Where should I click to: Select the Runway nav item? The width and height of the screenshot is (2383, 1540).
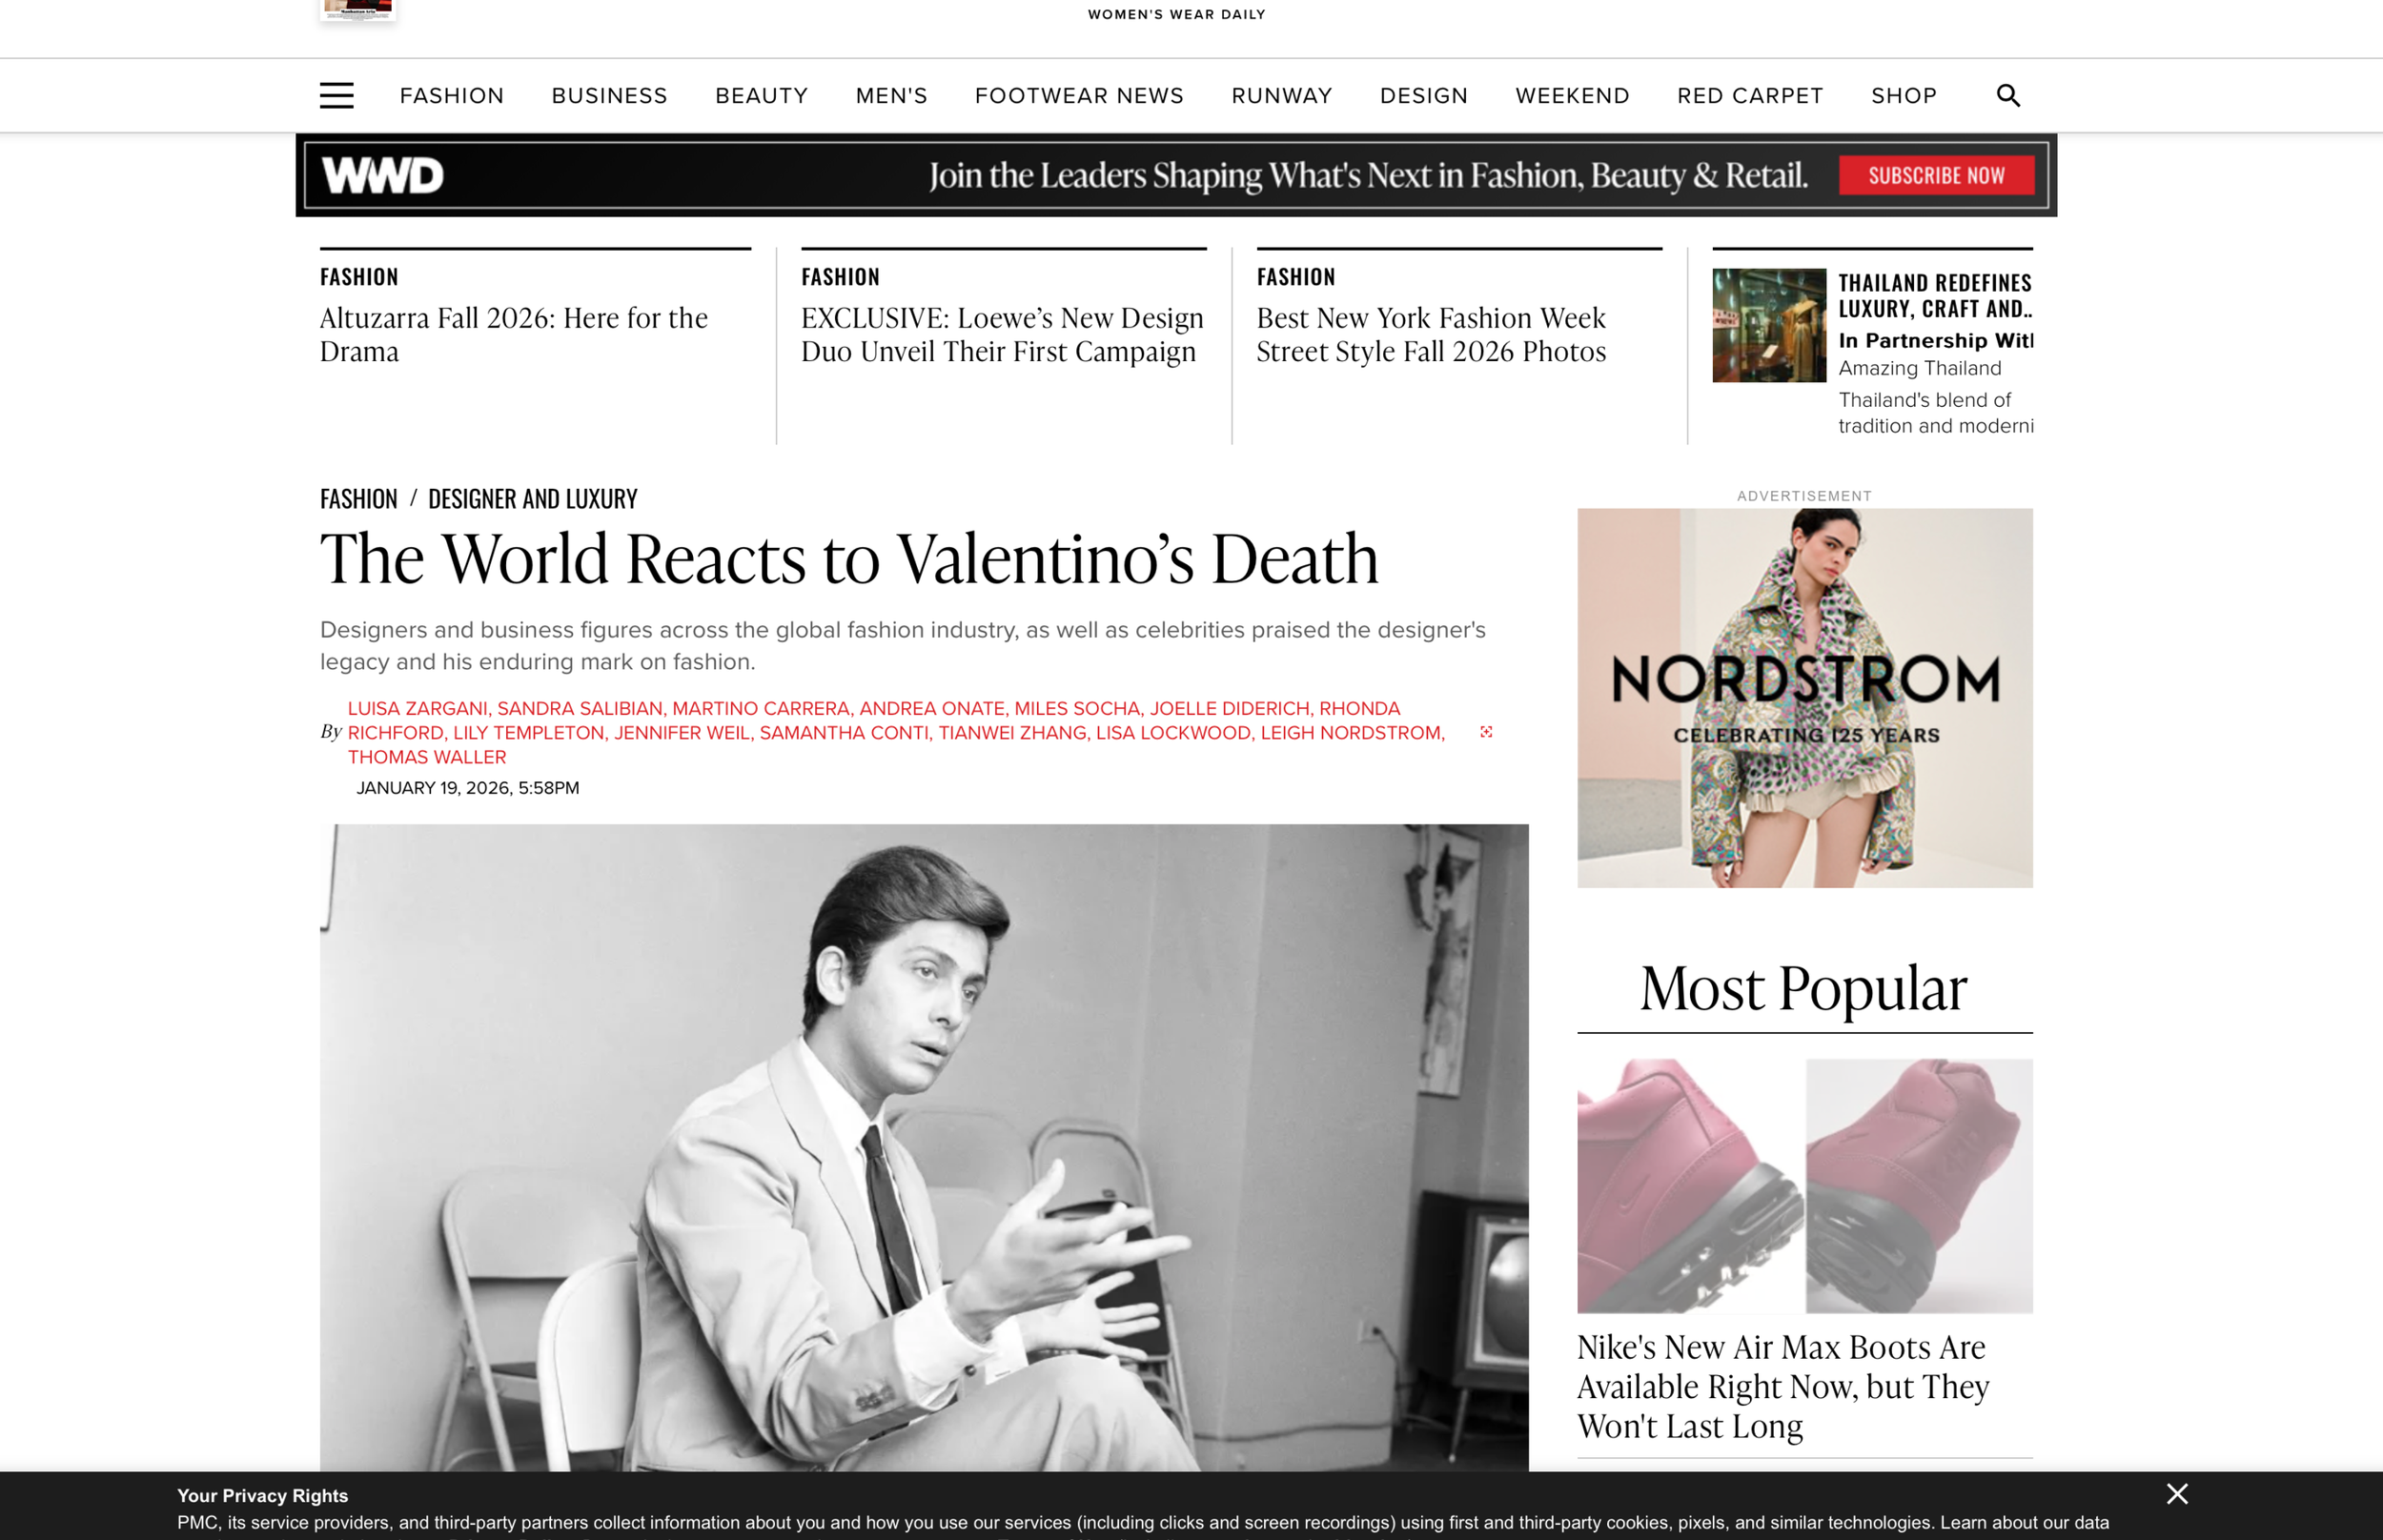(1281, 95)
